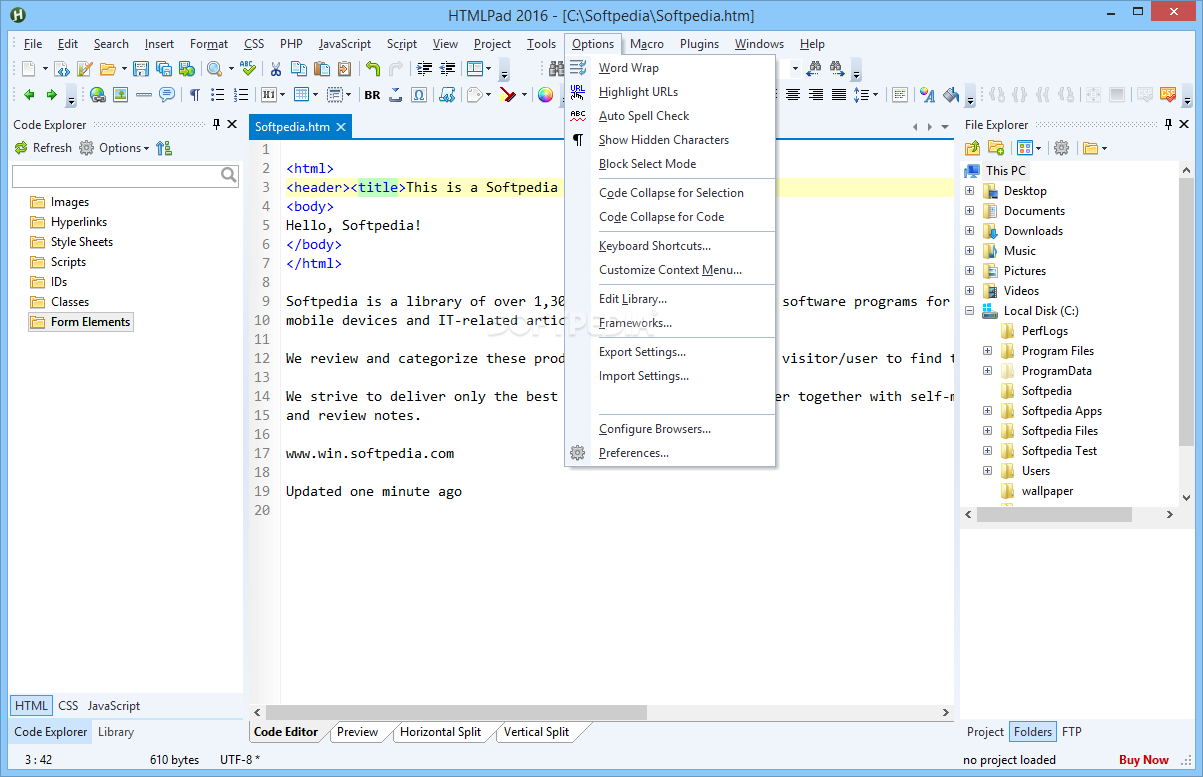
Task: Open the FTP tab in File Explorer
Action: pos(1072,732)
